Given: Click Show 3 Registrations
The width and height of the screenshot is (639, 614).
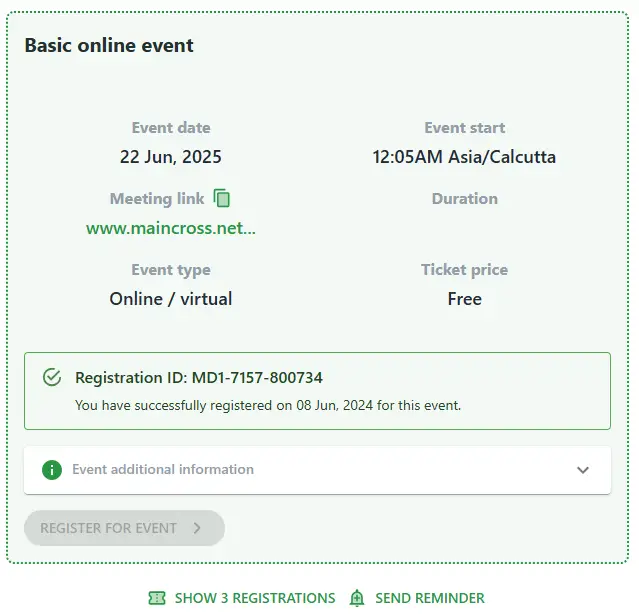Looking at the screenshot, I should [255, 598].
